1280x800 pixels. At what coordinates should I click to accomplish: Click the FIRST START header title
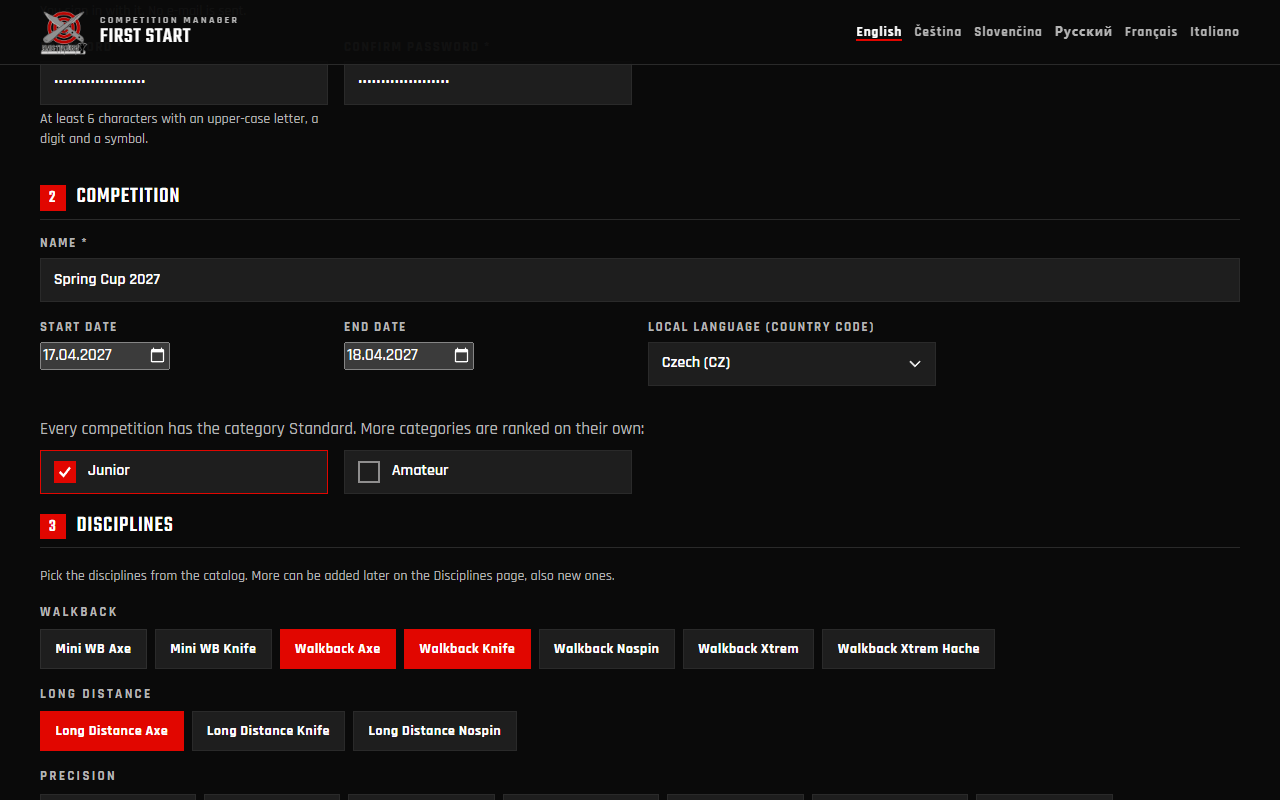coord(145,36)
